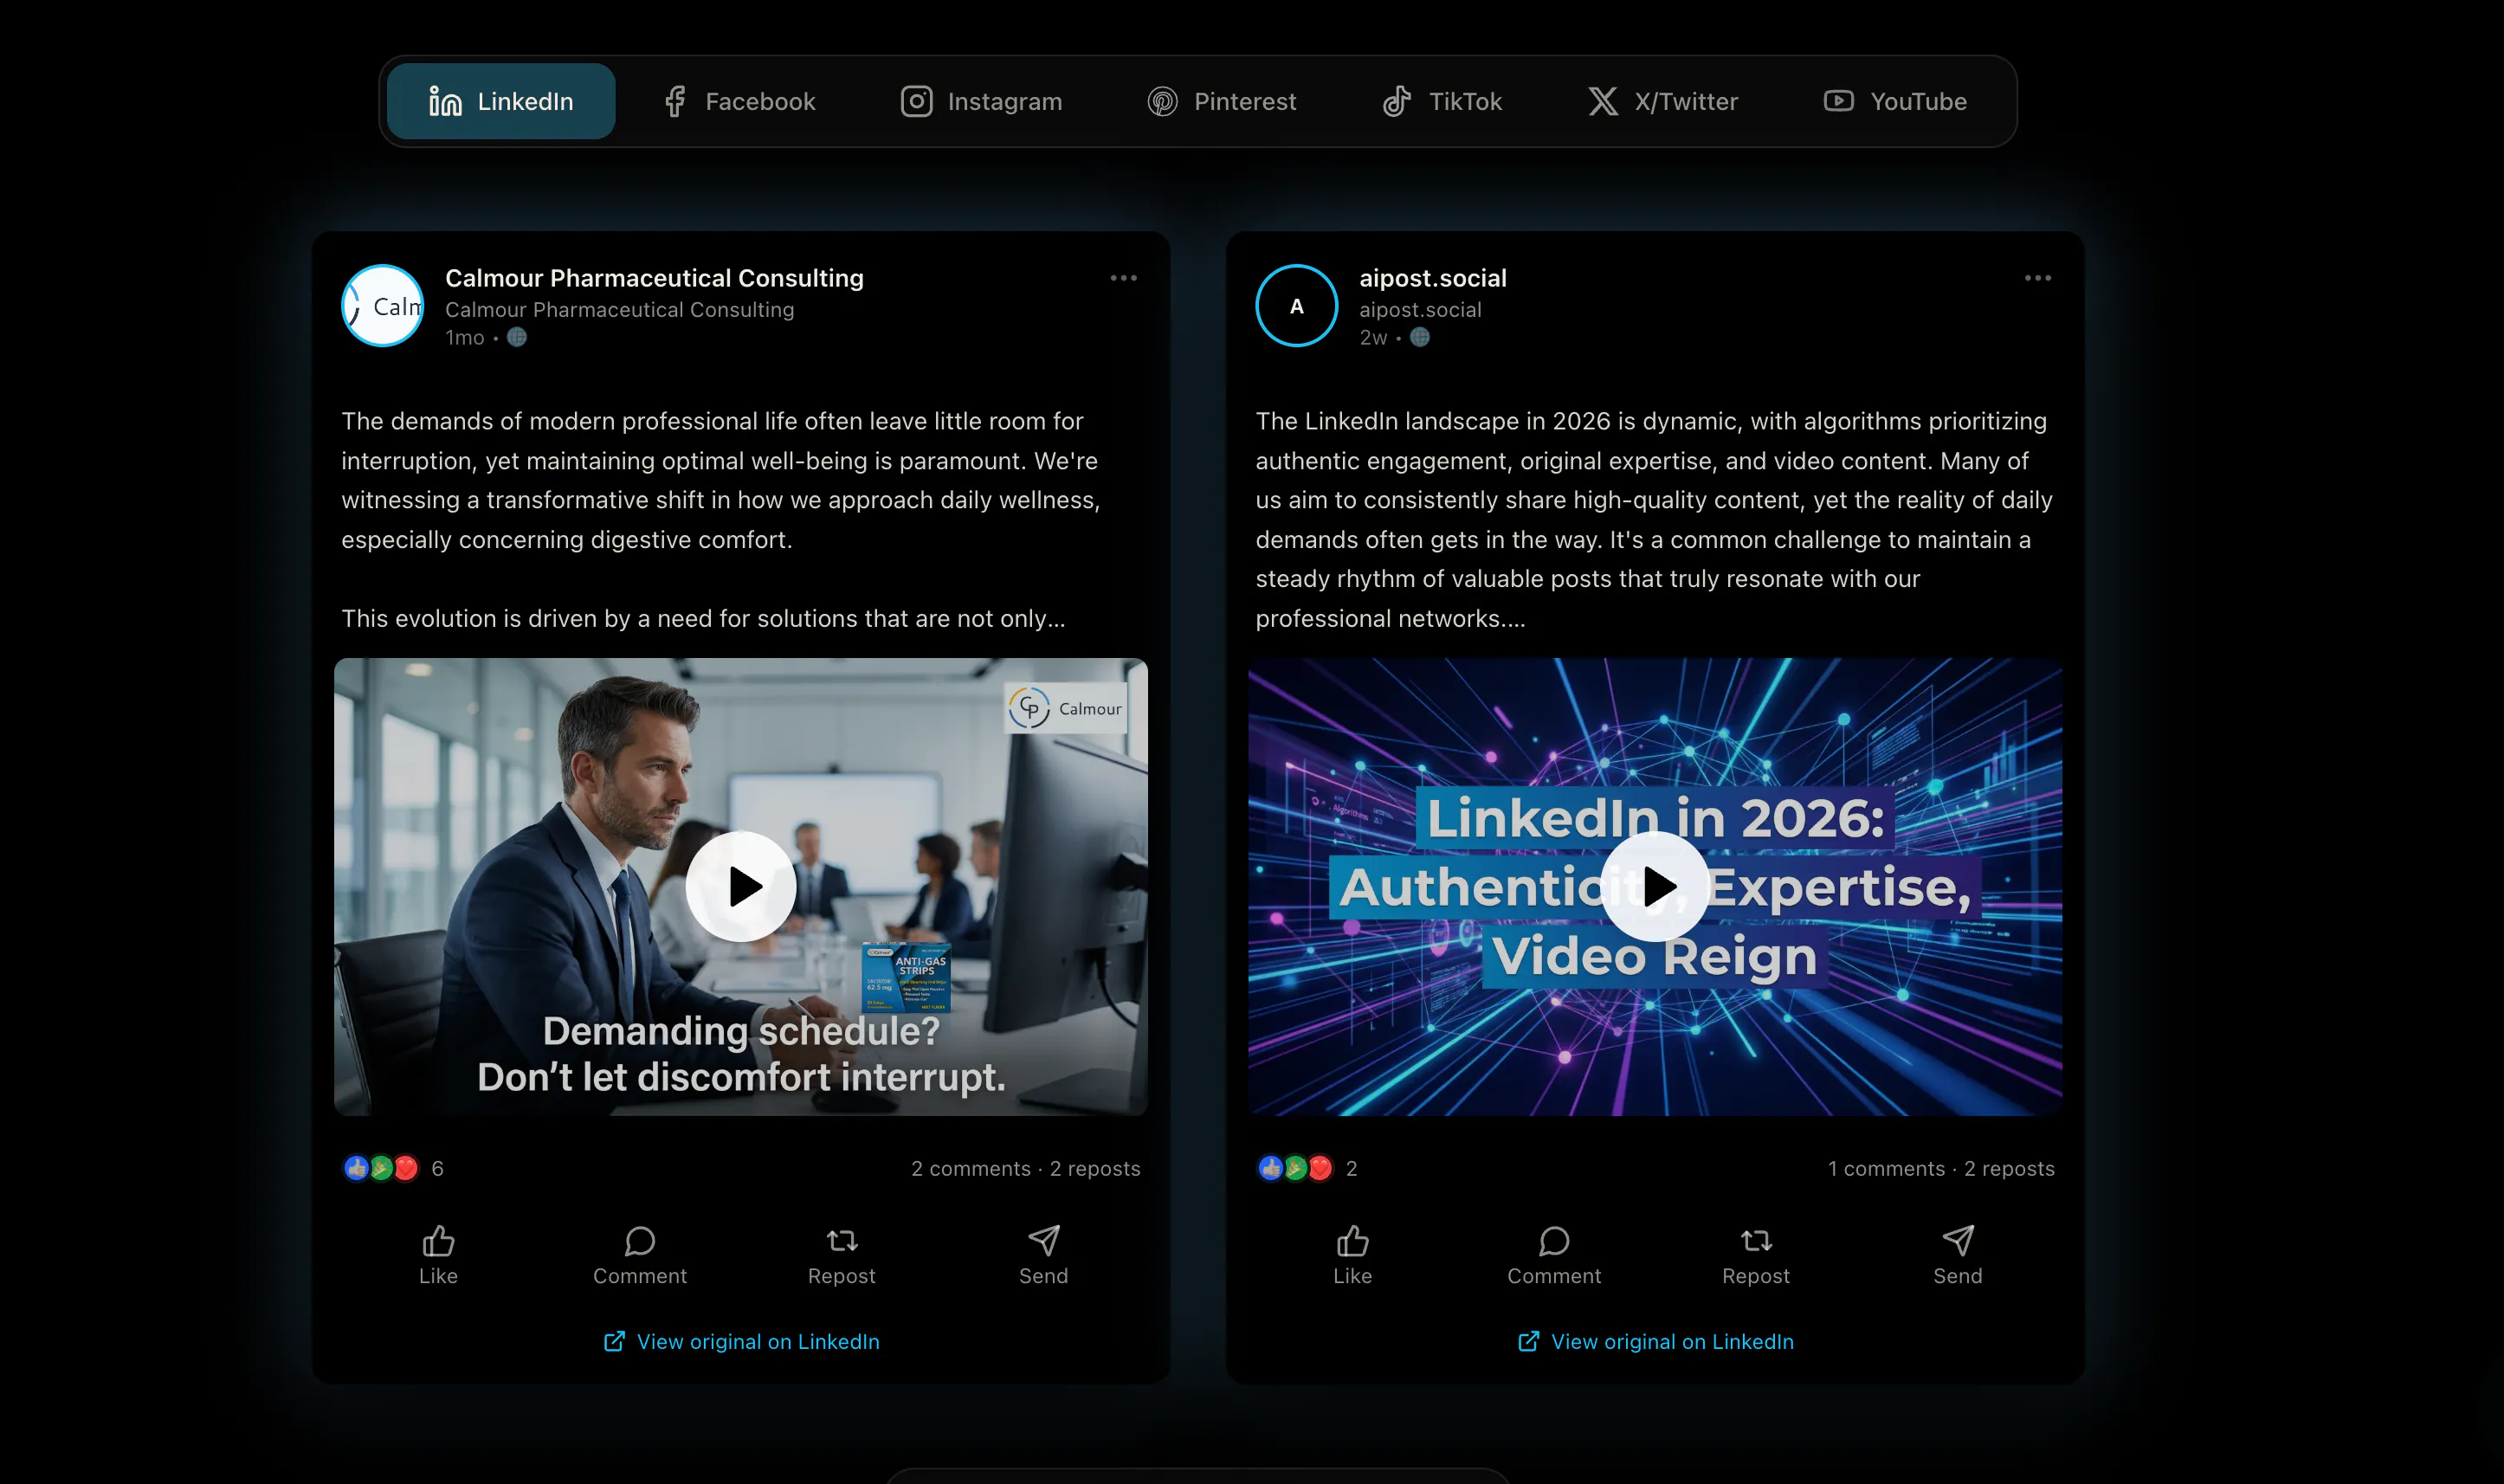Click the Calmour profile avatar
The image size is (2504, 1484).
(x=382, y=306)
